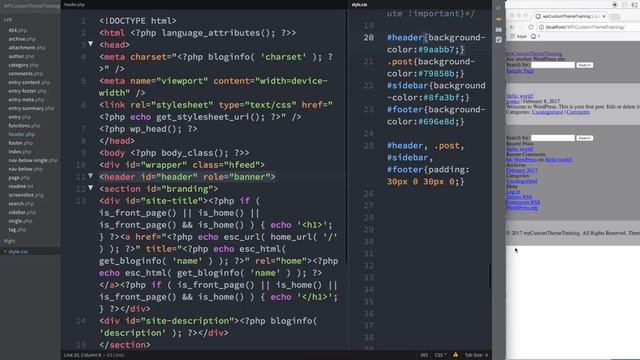Open the CSS language mode dropdown

pyautogui.click(x=440, y=355)
